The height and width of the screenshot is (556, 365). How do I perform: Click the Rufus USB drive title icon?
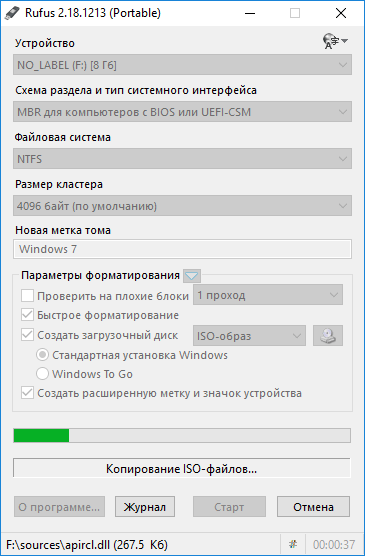tap(12, 13)
